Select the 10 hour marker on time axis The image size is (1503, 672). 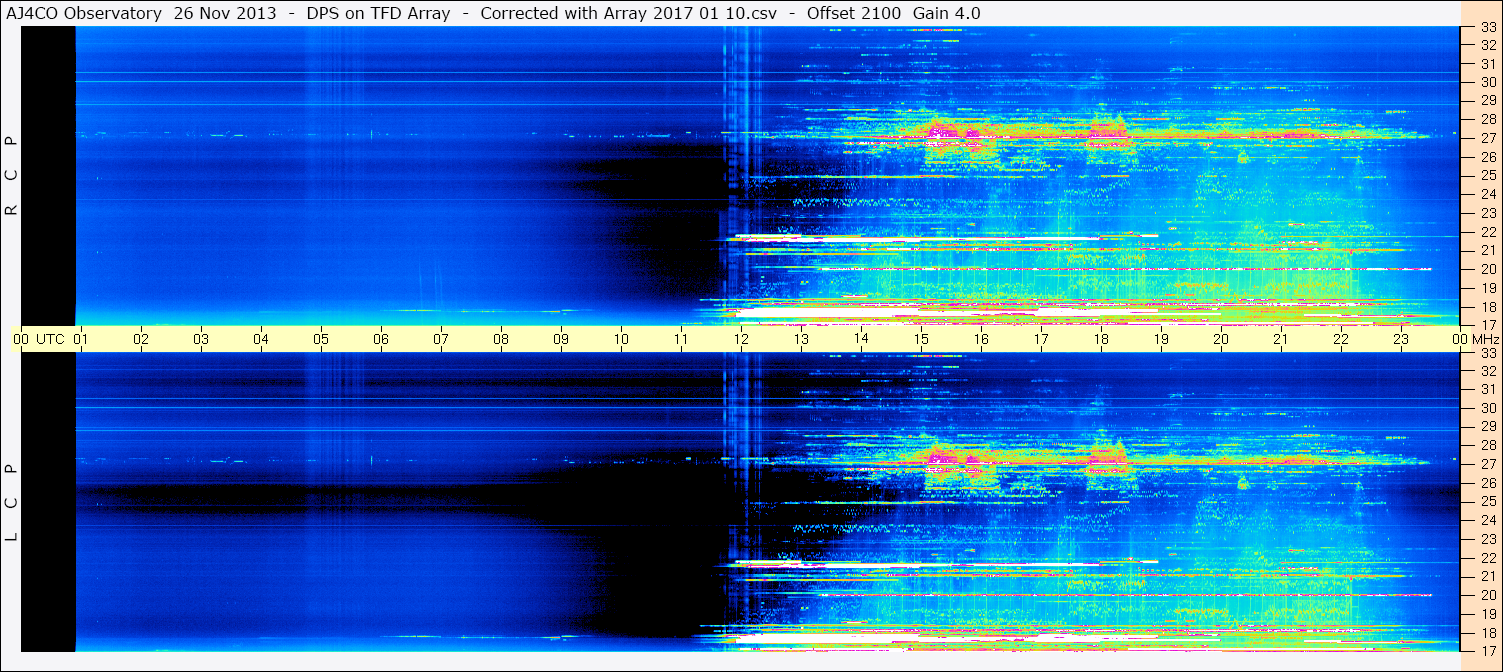click(x=621, y=339)
